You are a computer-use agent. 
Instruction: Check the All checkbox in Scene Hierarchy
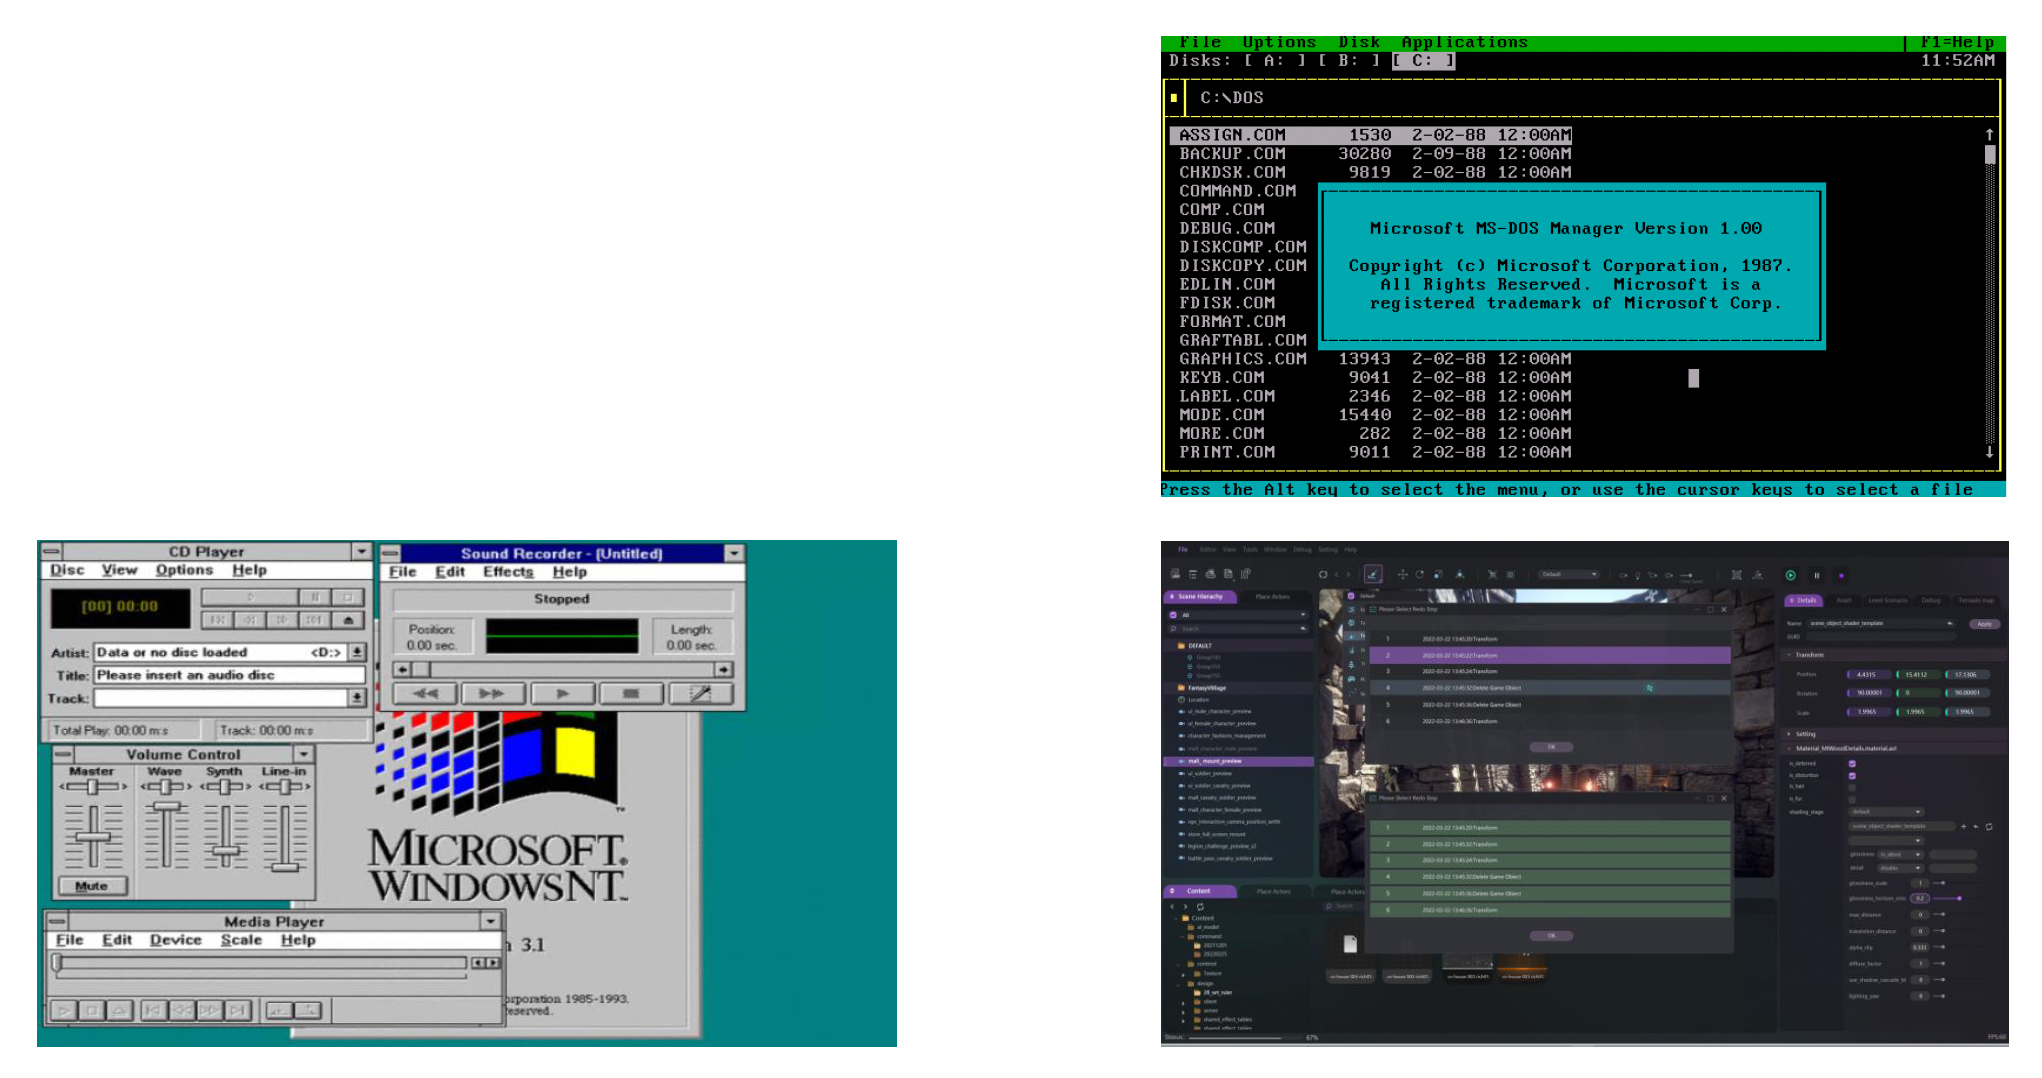(1173, 615)
